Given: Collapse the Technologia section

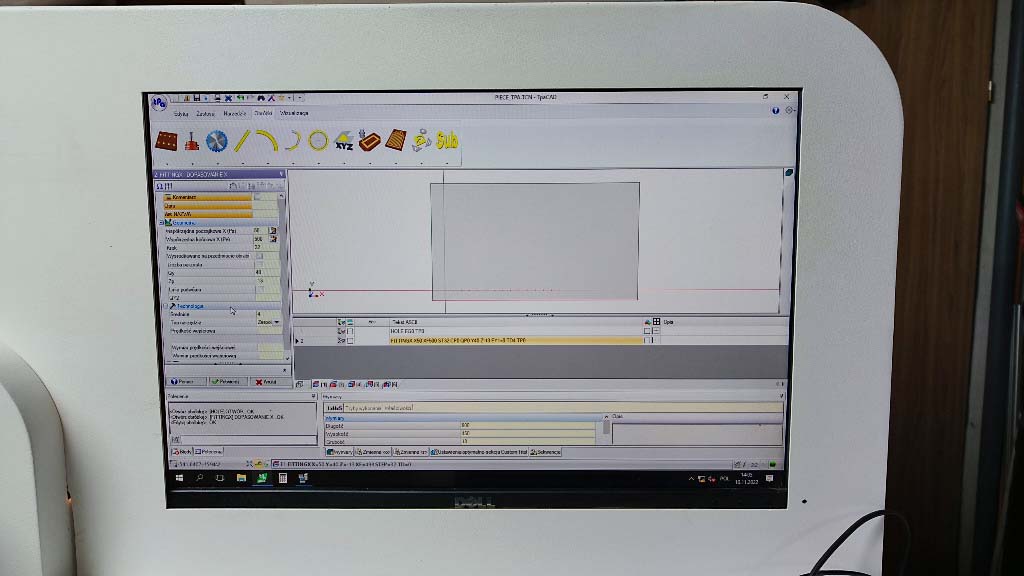Looking at the screenshot, I should pos(166,306).
